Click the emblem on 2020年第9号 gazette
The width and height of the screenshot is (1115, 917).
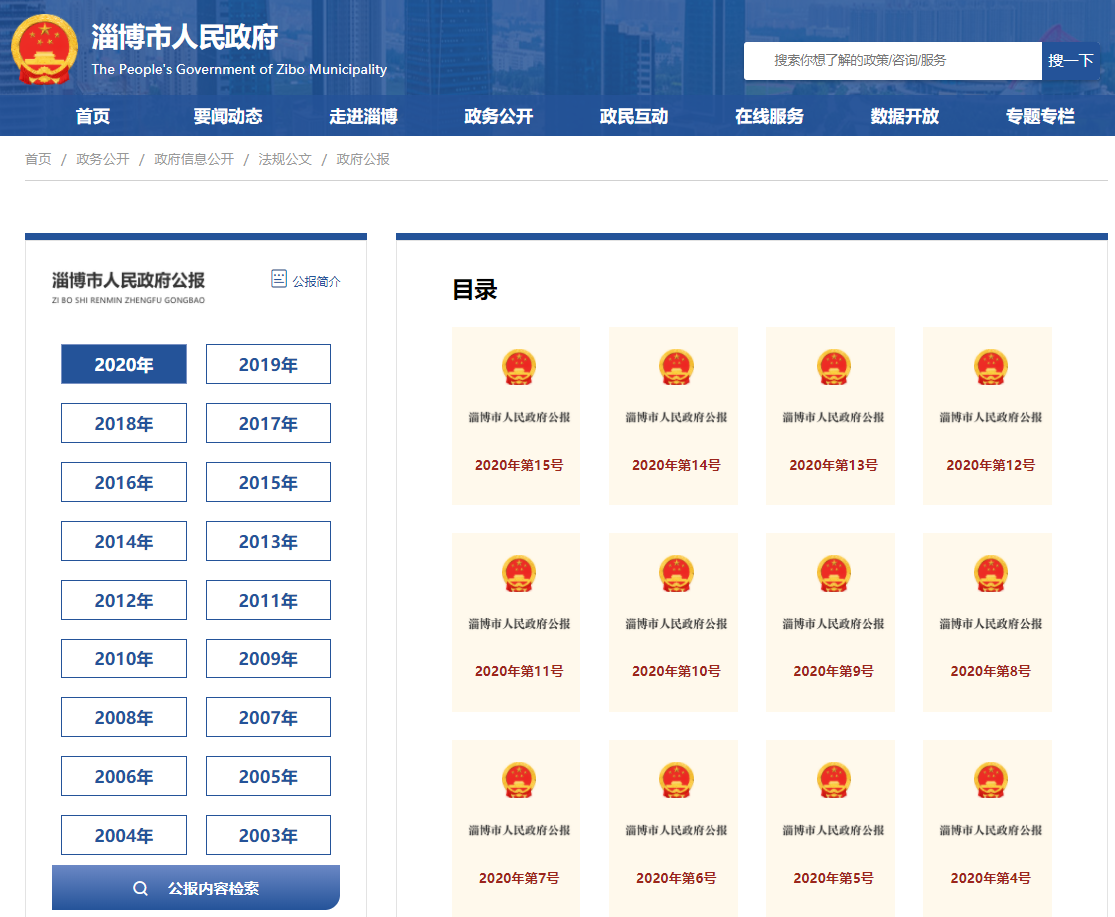coord(833,573)
